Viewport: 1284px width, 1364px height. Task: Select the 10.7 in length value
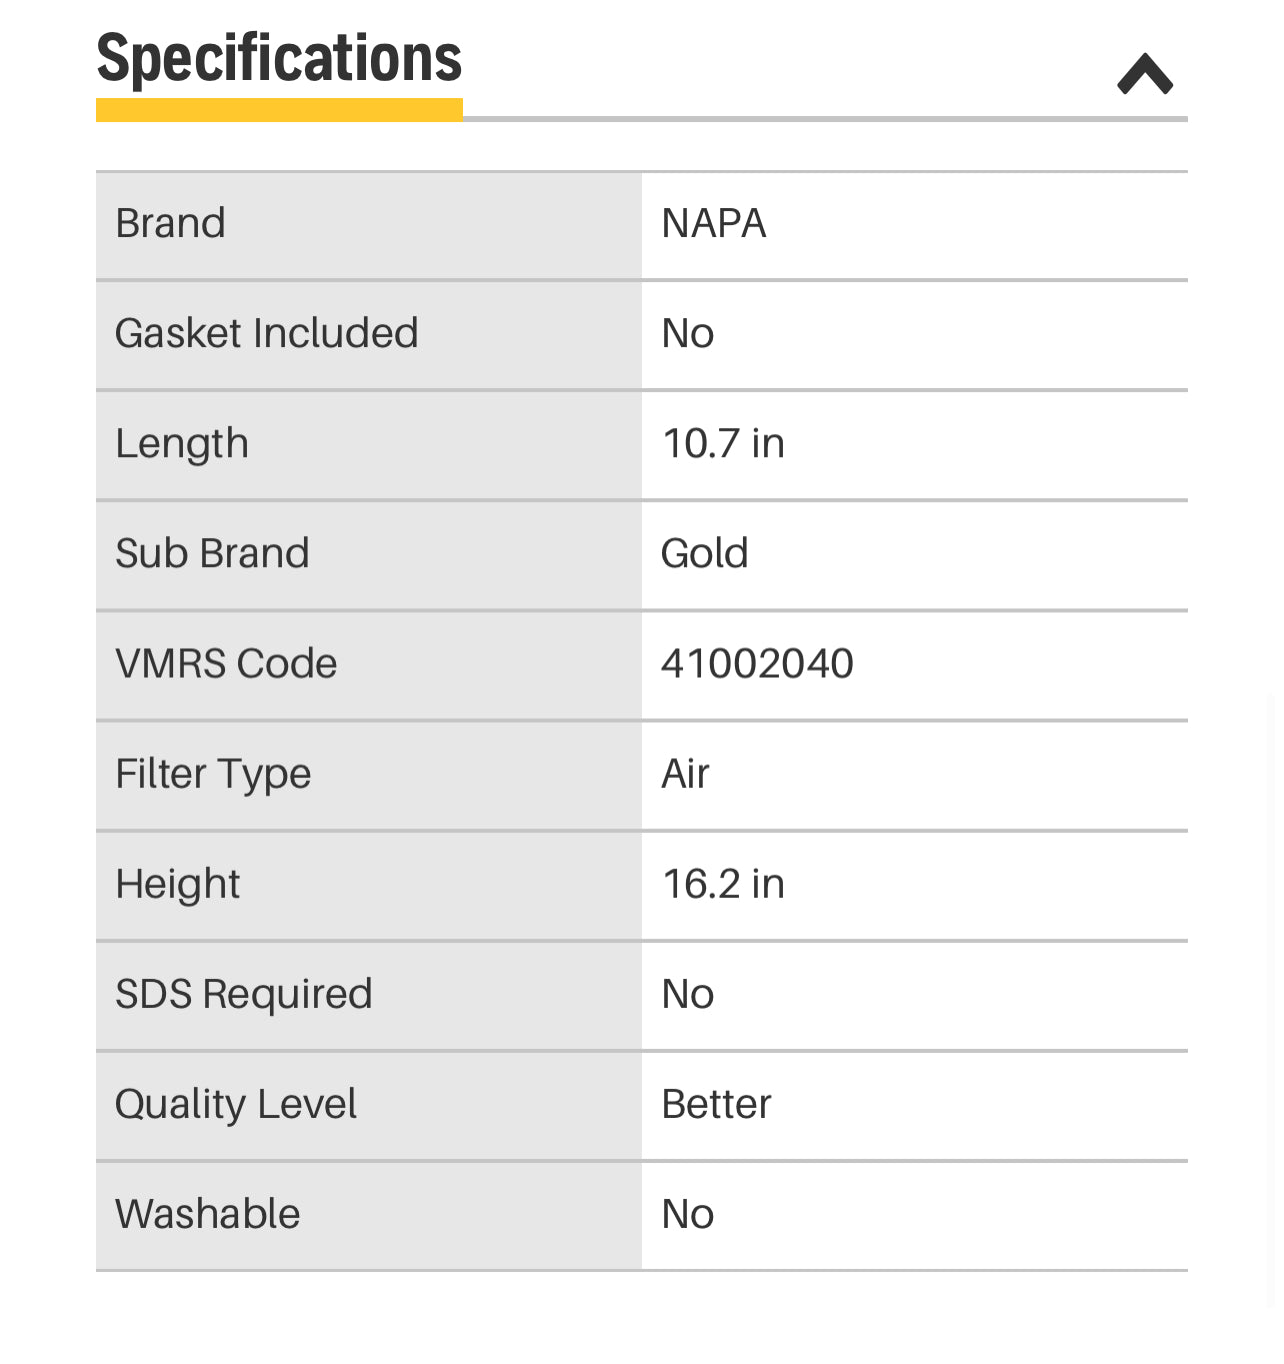723,443
